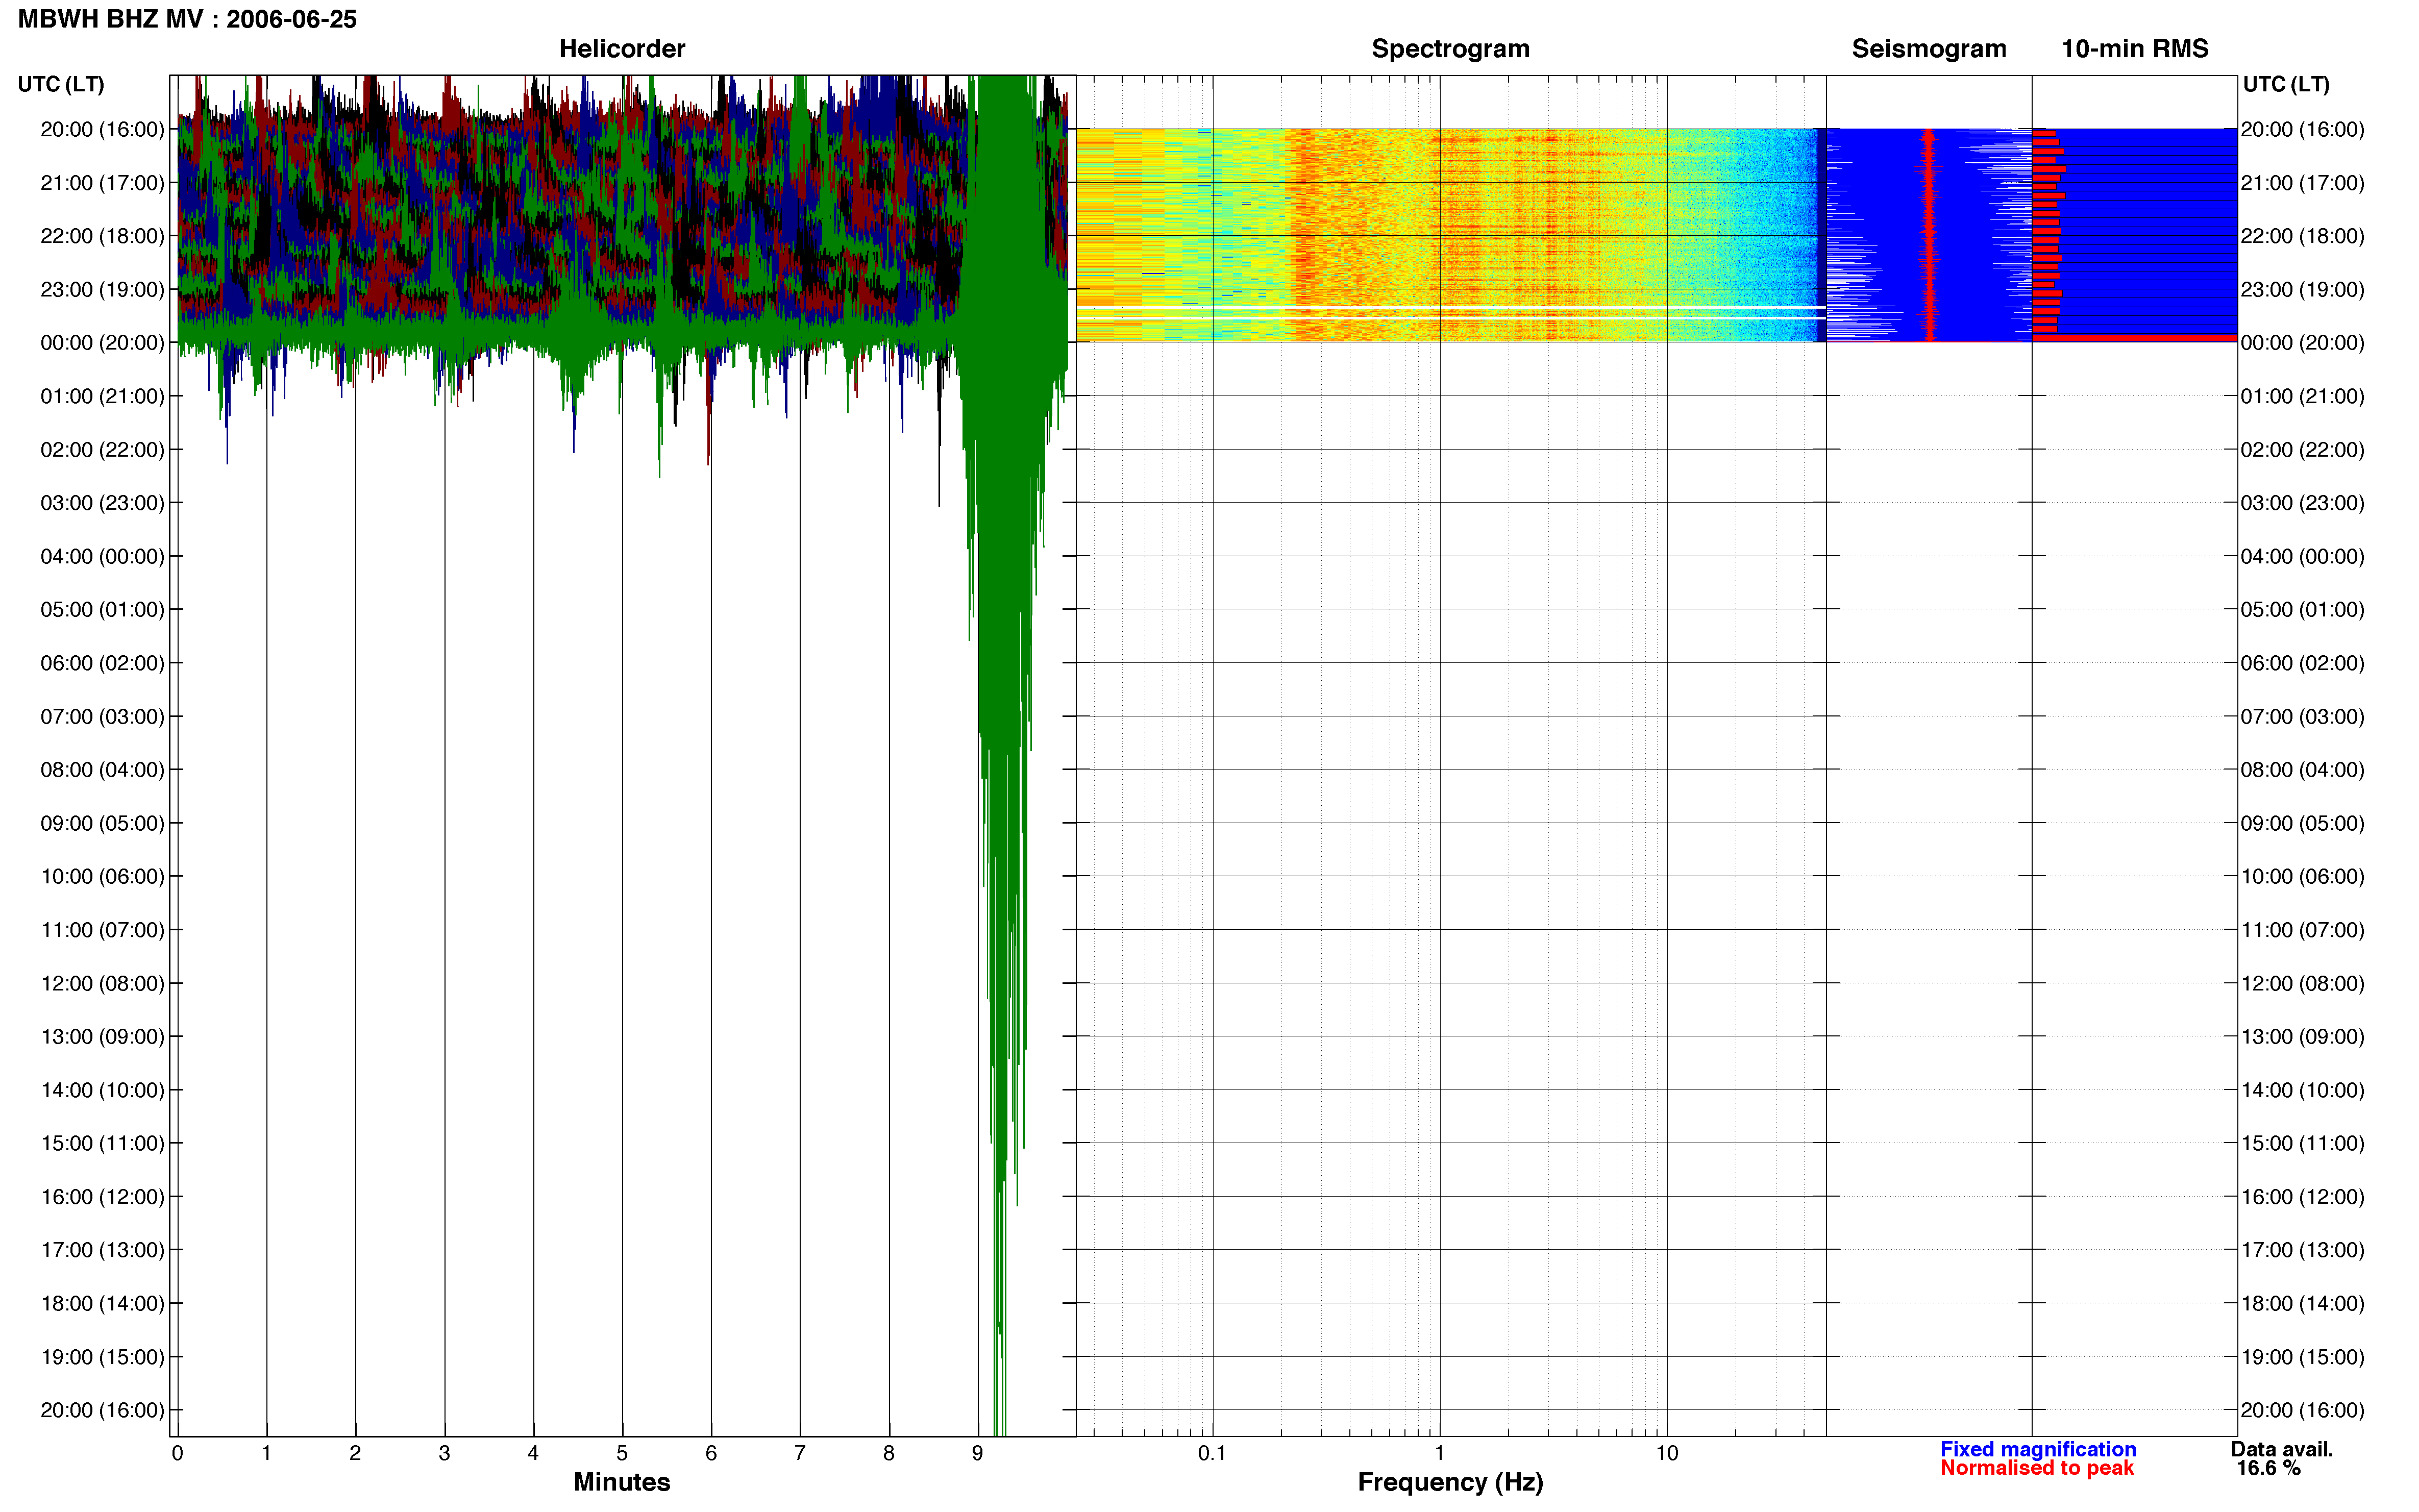Click the 8 tick on the Minutes axis

tap(889, 1453)
